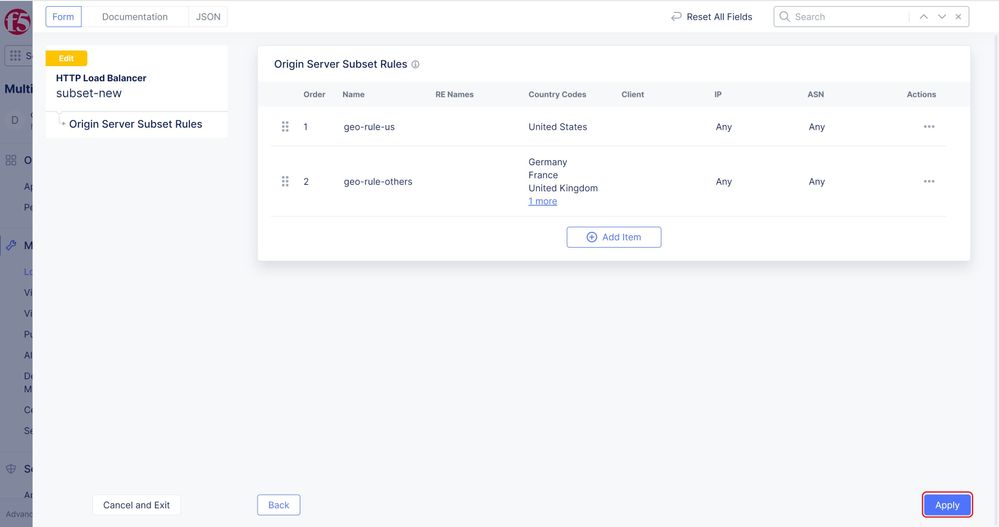999x527 pixels.
Task: Go to next search result arrow
Action: [941, 17]
